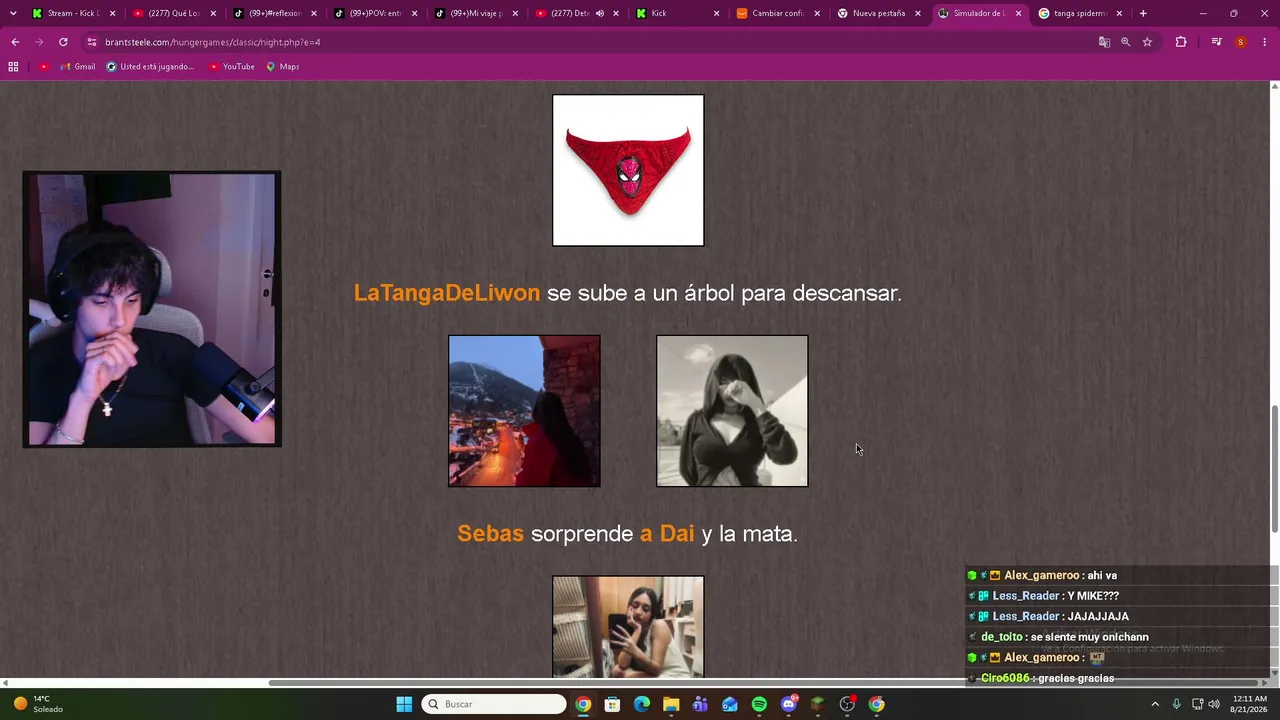Close the tanga spiderman tab

(x=1119, y=14)
